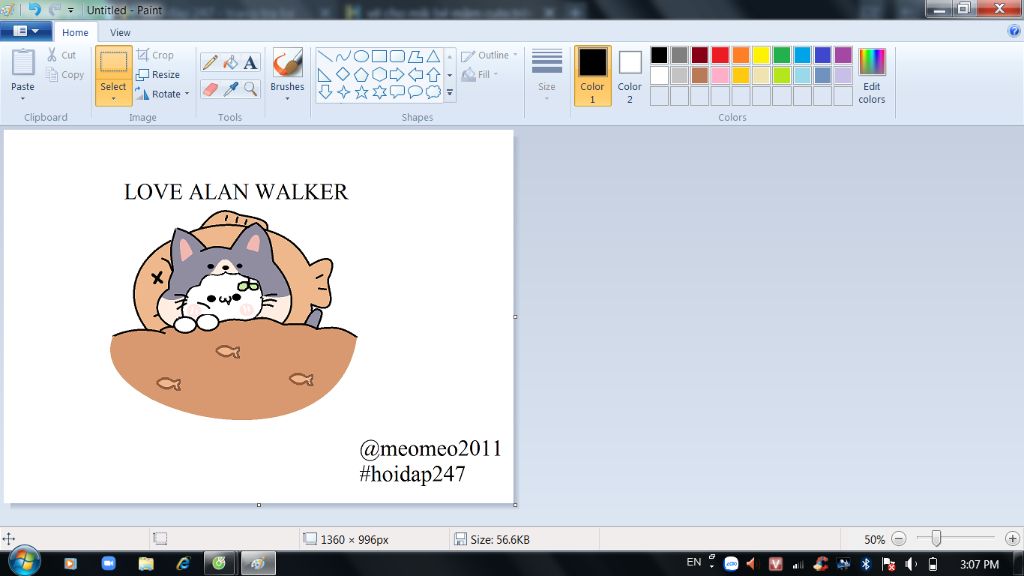Select the Right triangle shape
The height and width of the screenshot is (576, 1024).
tap(325, 75)
